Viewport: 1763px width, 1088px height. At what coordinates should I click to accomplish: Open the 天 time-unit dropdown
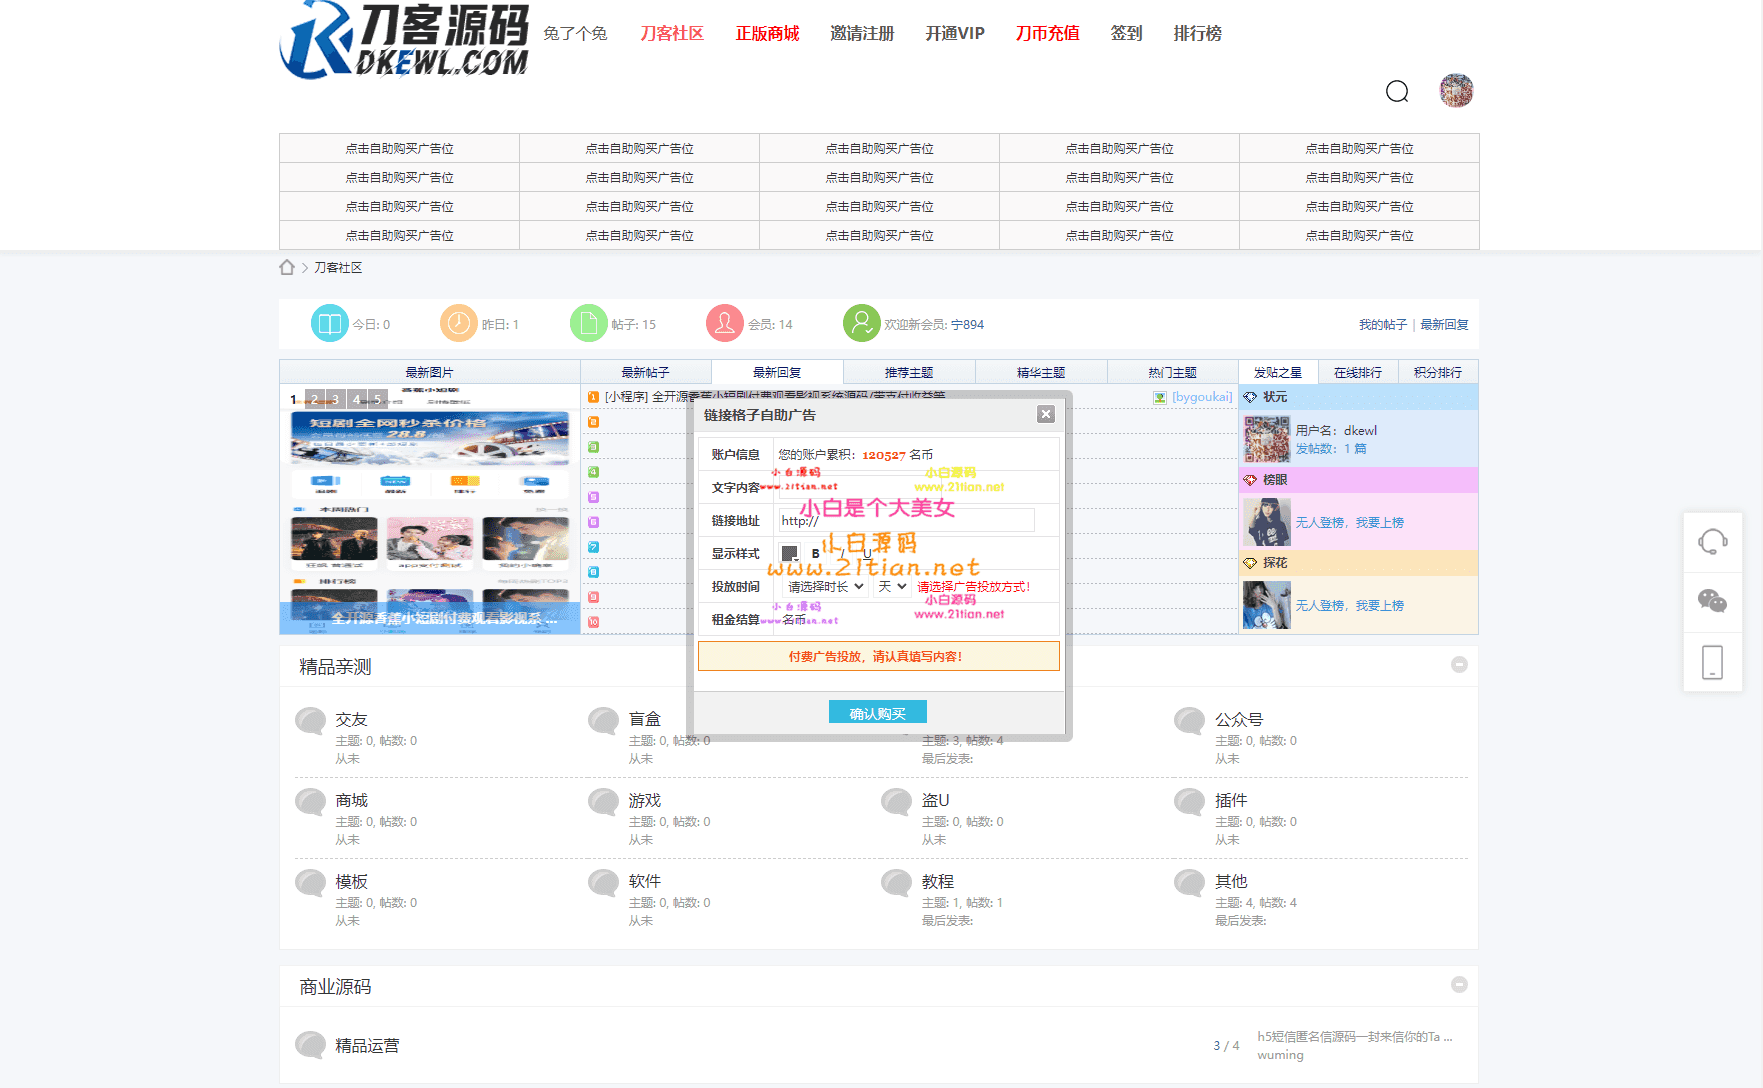(x=891, y=586)
